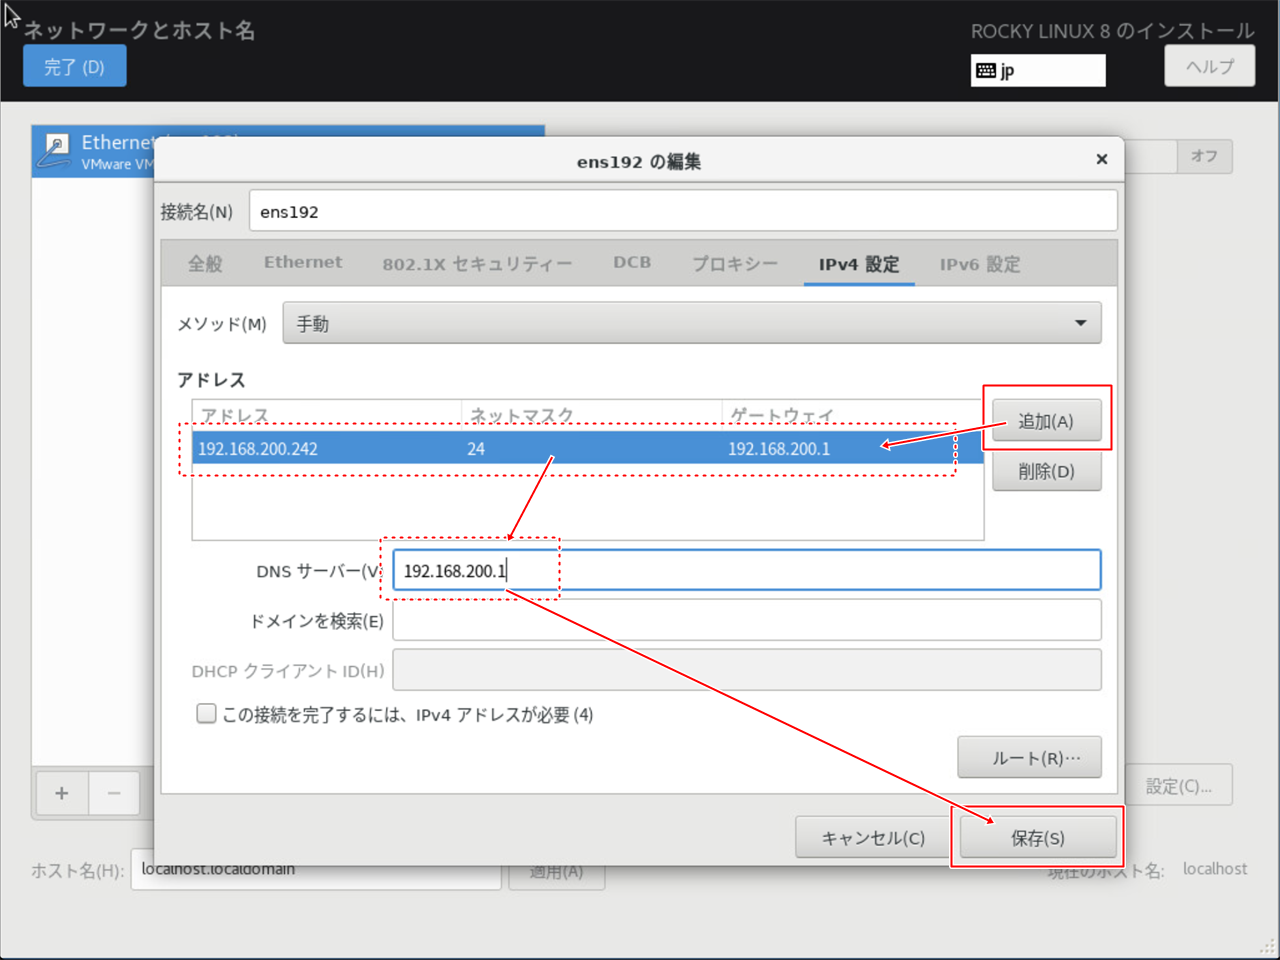The height and width of the screenshot is (960, 1280).
Task: Click the plus icon to add device
Action: [x=62, y=793]
